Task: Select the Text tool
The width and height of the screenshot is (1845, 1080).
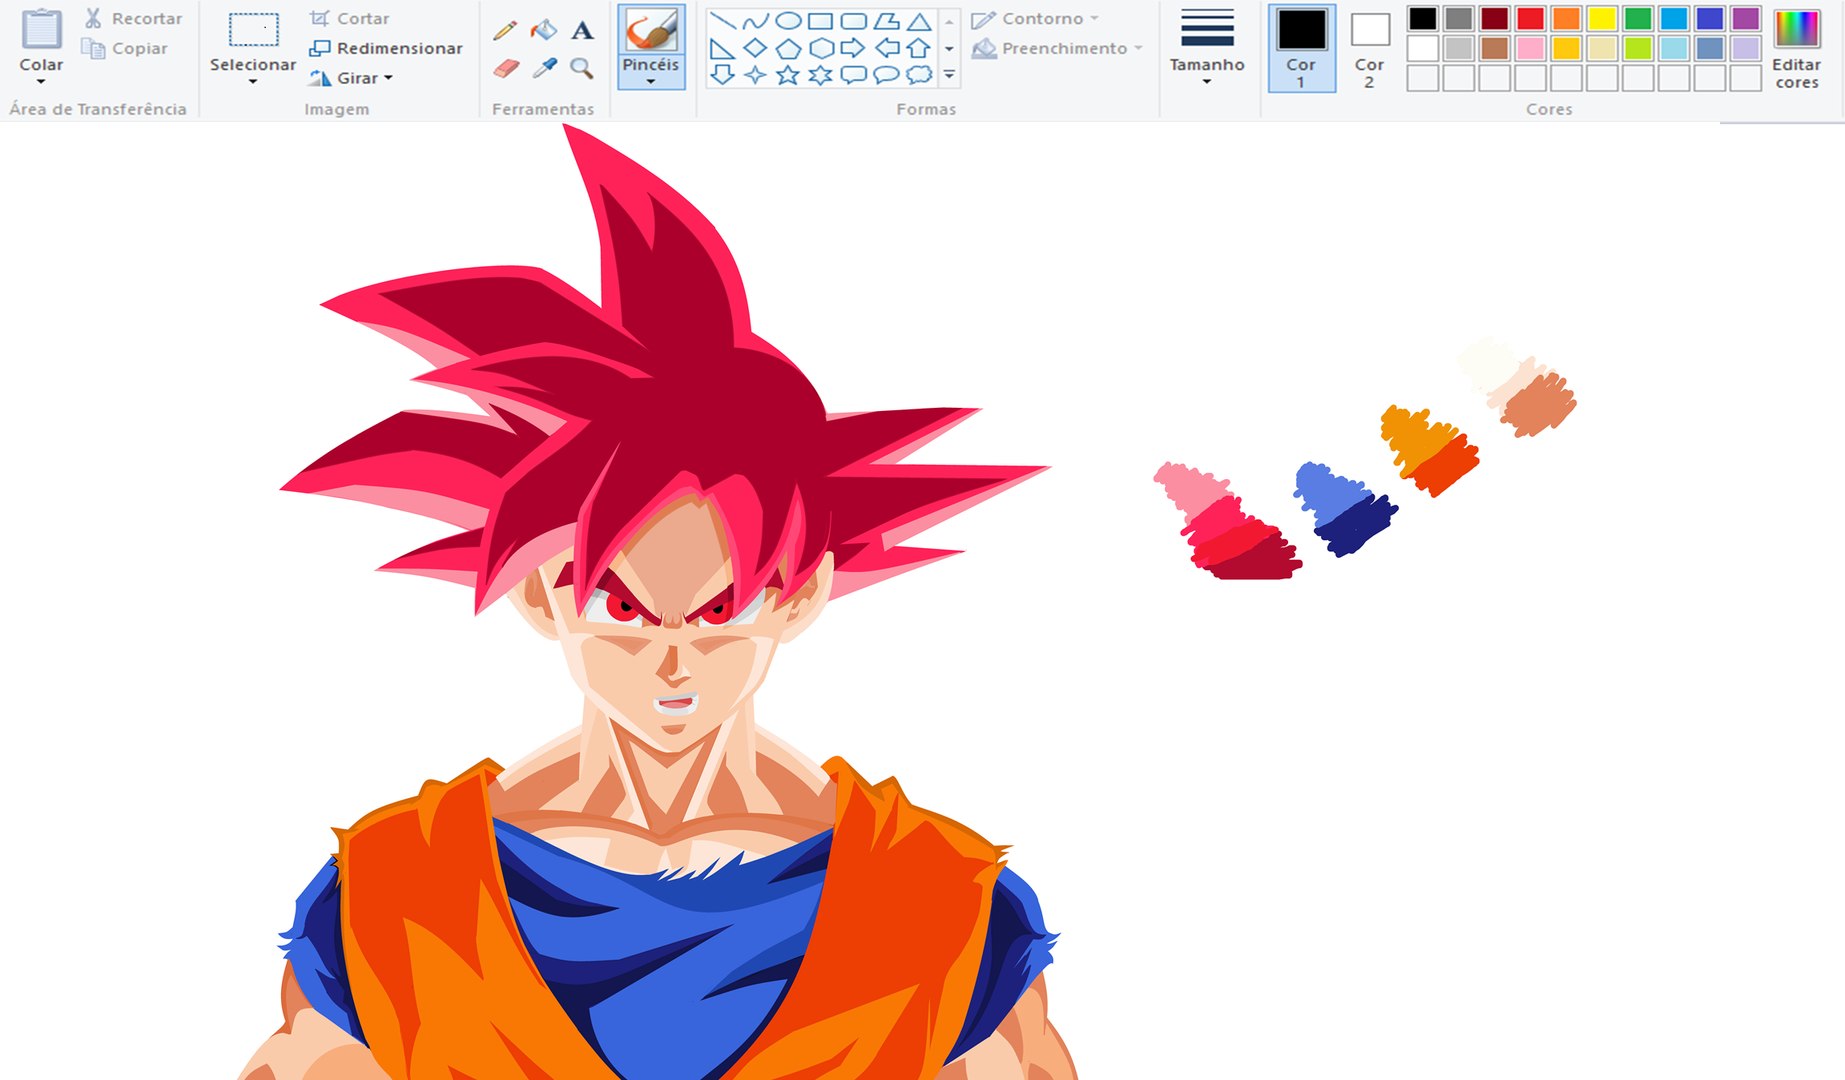Action: tap(582, 31)
